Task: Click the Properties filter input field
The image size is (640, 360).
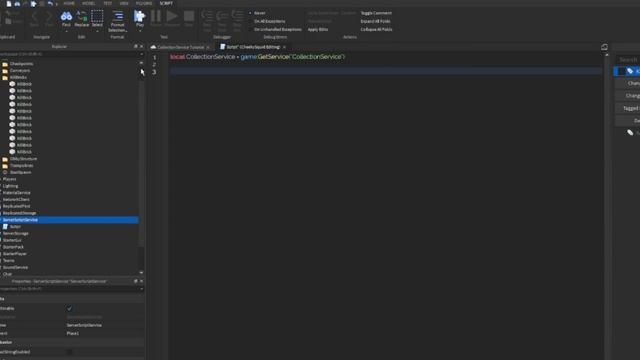Action: pyautogui.click(x=69, y=289)
